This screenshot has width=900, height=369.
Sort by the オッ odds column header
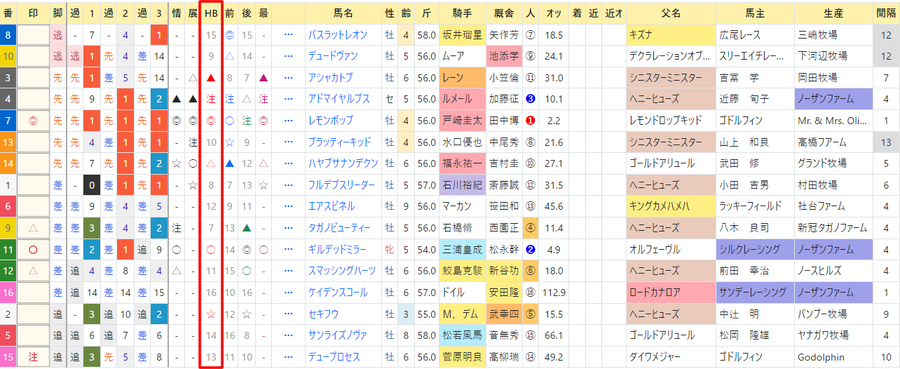click(x=553, y=13)
